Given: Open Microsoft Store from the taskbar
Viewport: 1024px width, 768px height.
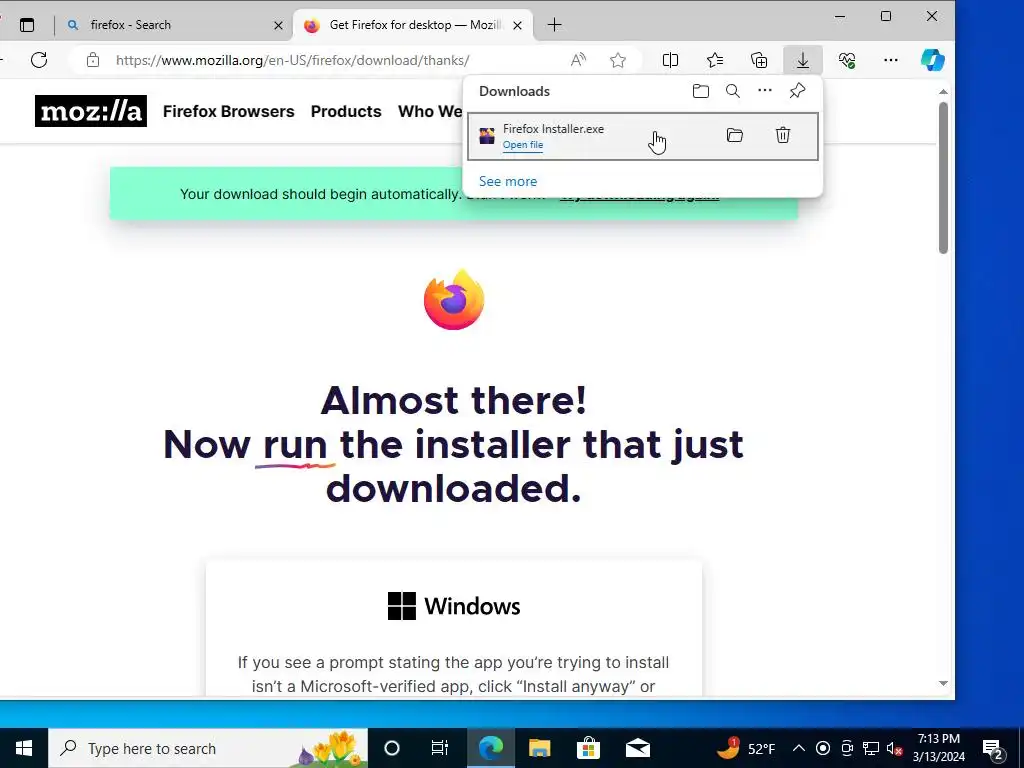Looking at the screenshot, I should click(x=588, y=748).
